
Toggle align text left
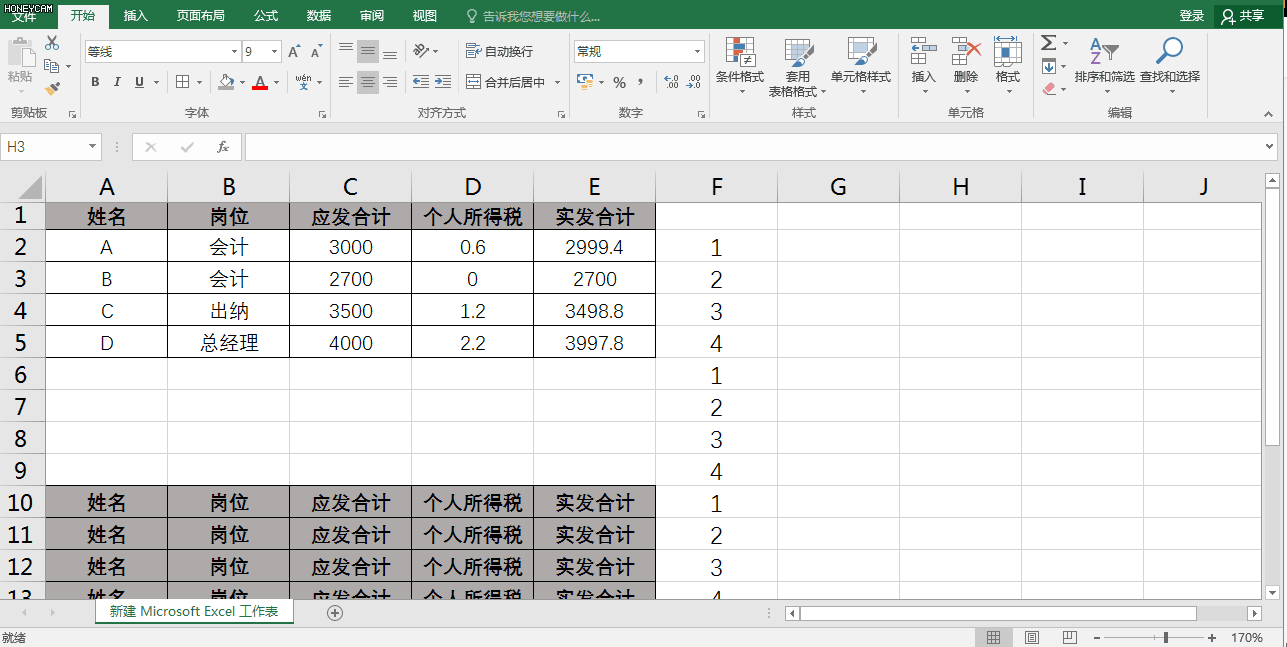346,82
